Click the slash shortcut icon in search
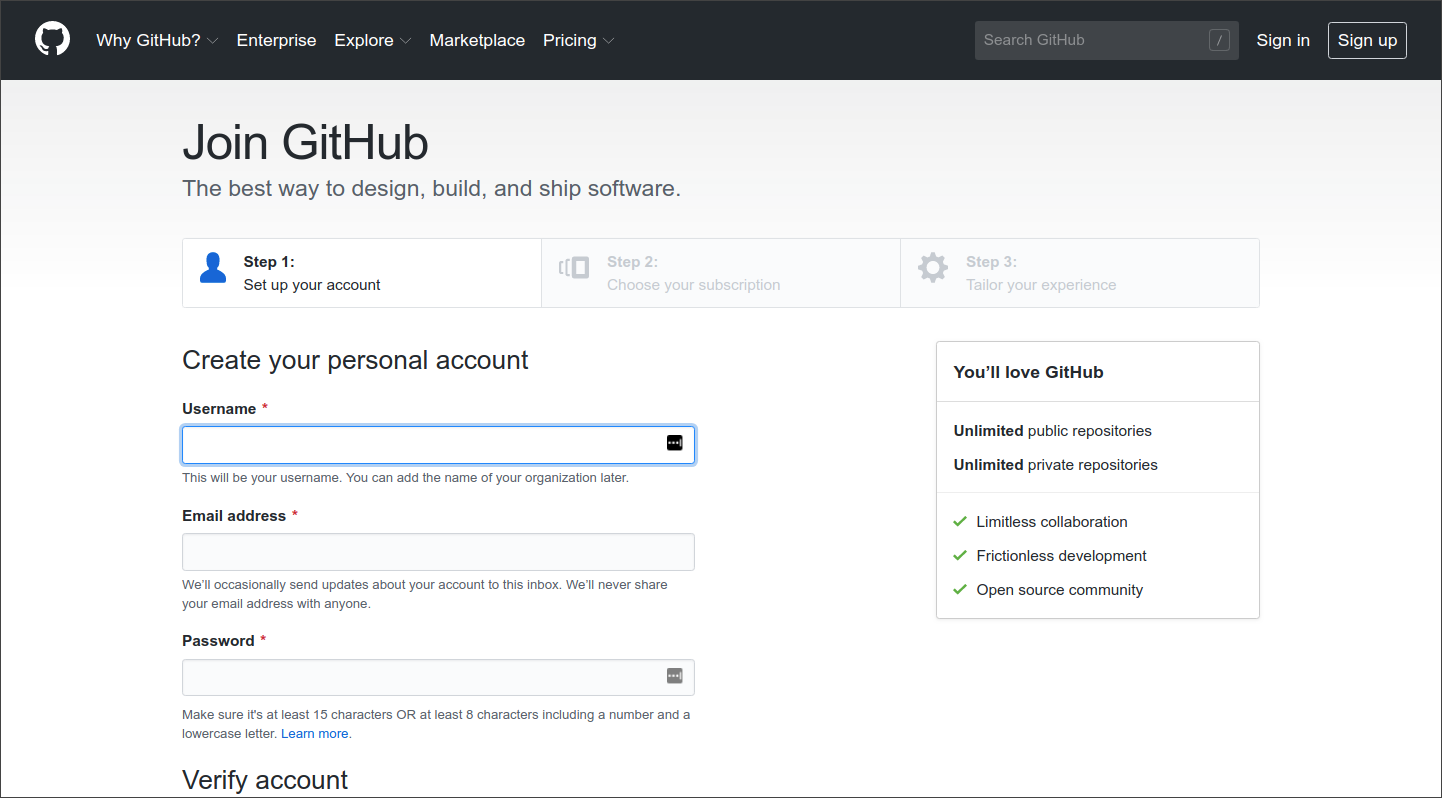 1219,40
